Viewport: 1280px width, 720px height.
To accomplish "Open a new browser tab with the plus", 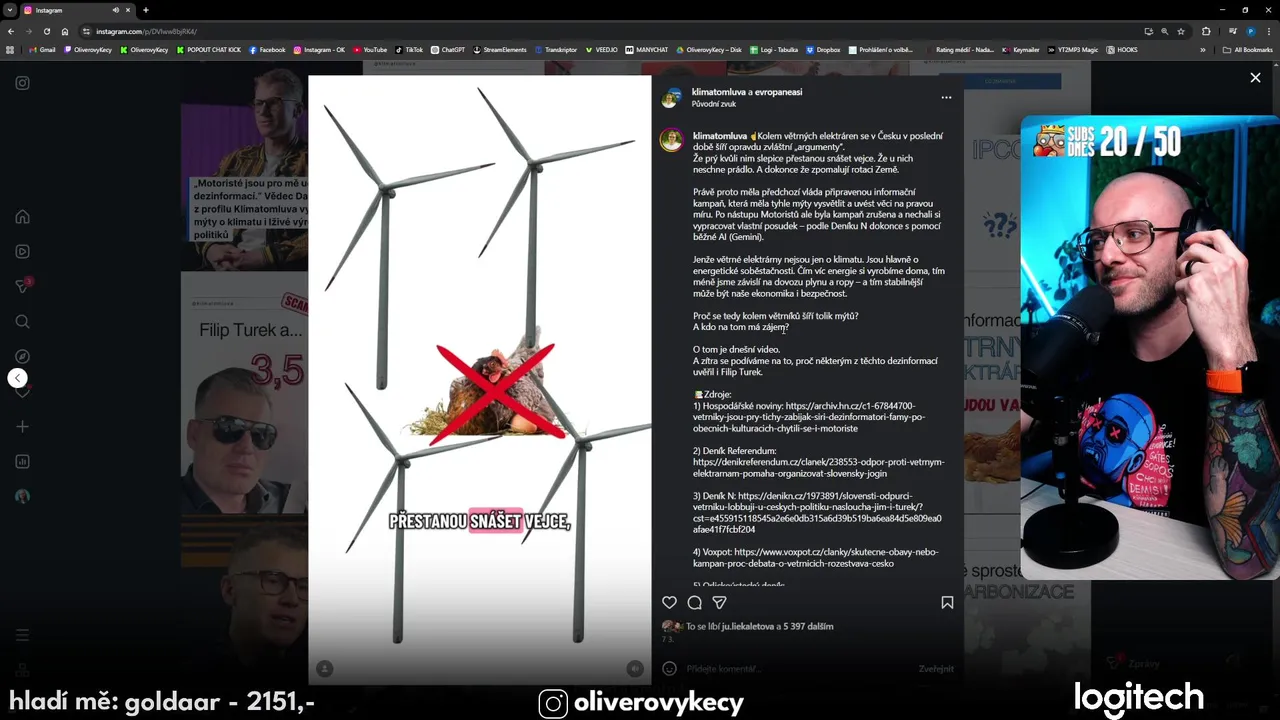I will pos(146,10).
